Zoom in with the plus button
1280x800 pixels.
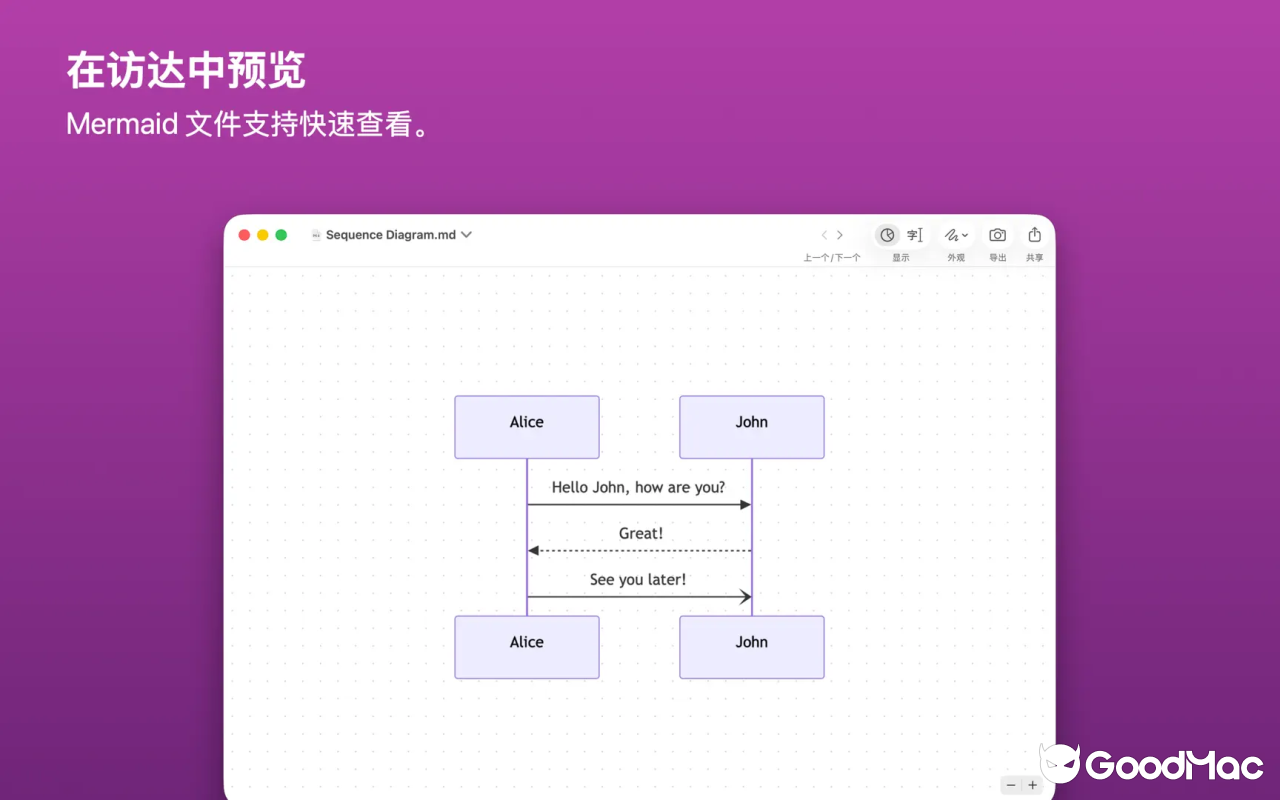tap(1033, 786)
